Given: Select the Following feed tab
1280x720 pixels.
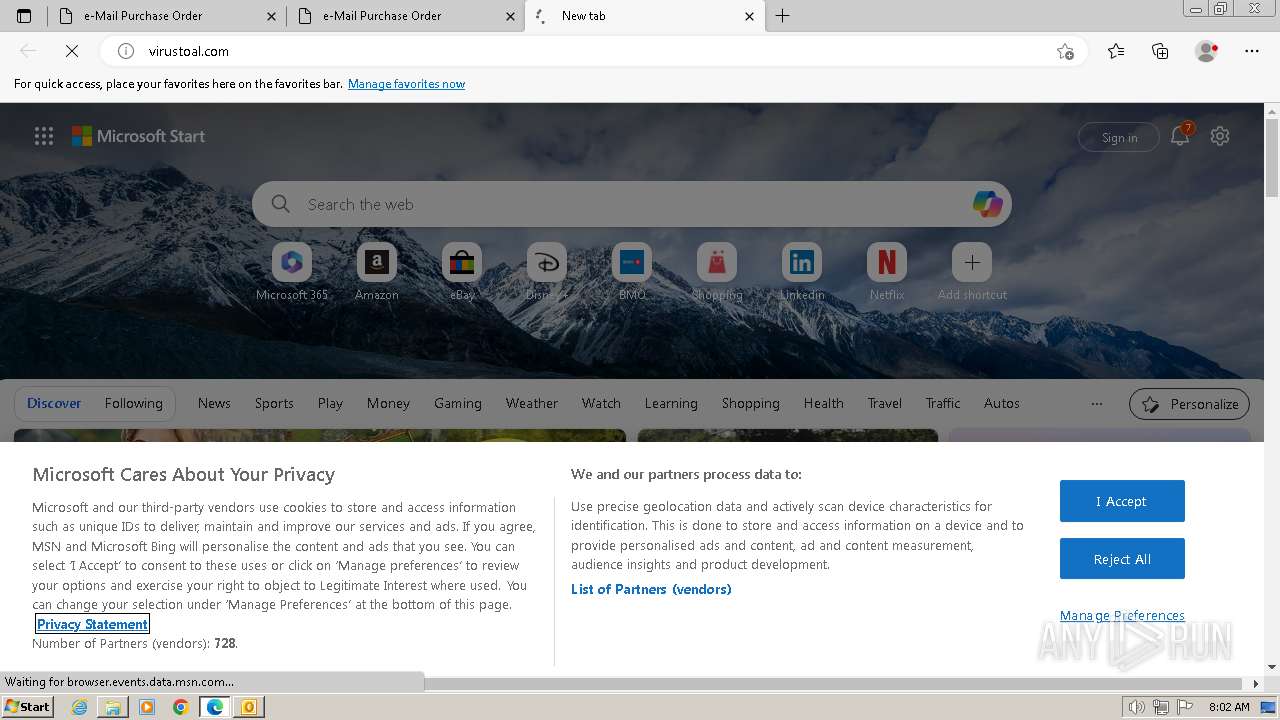Looking at the screenshot, I should 134,404.
